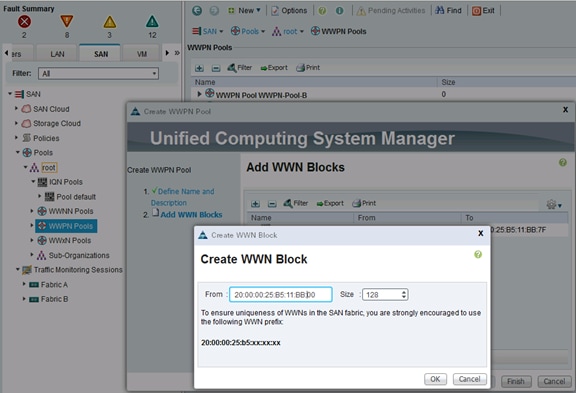Click the expand-all plus icon in WWPN Pools
This screenshot has width=576, height=393.
coord(199,68)
